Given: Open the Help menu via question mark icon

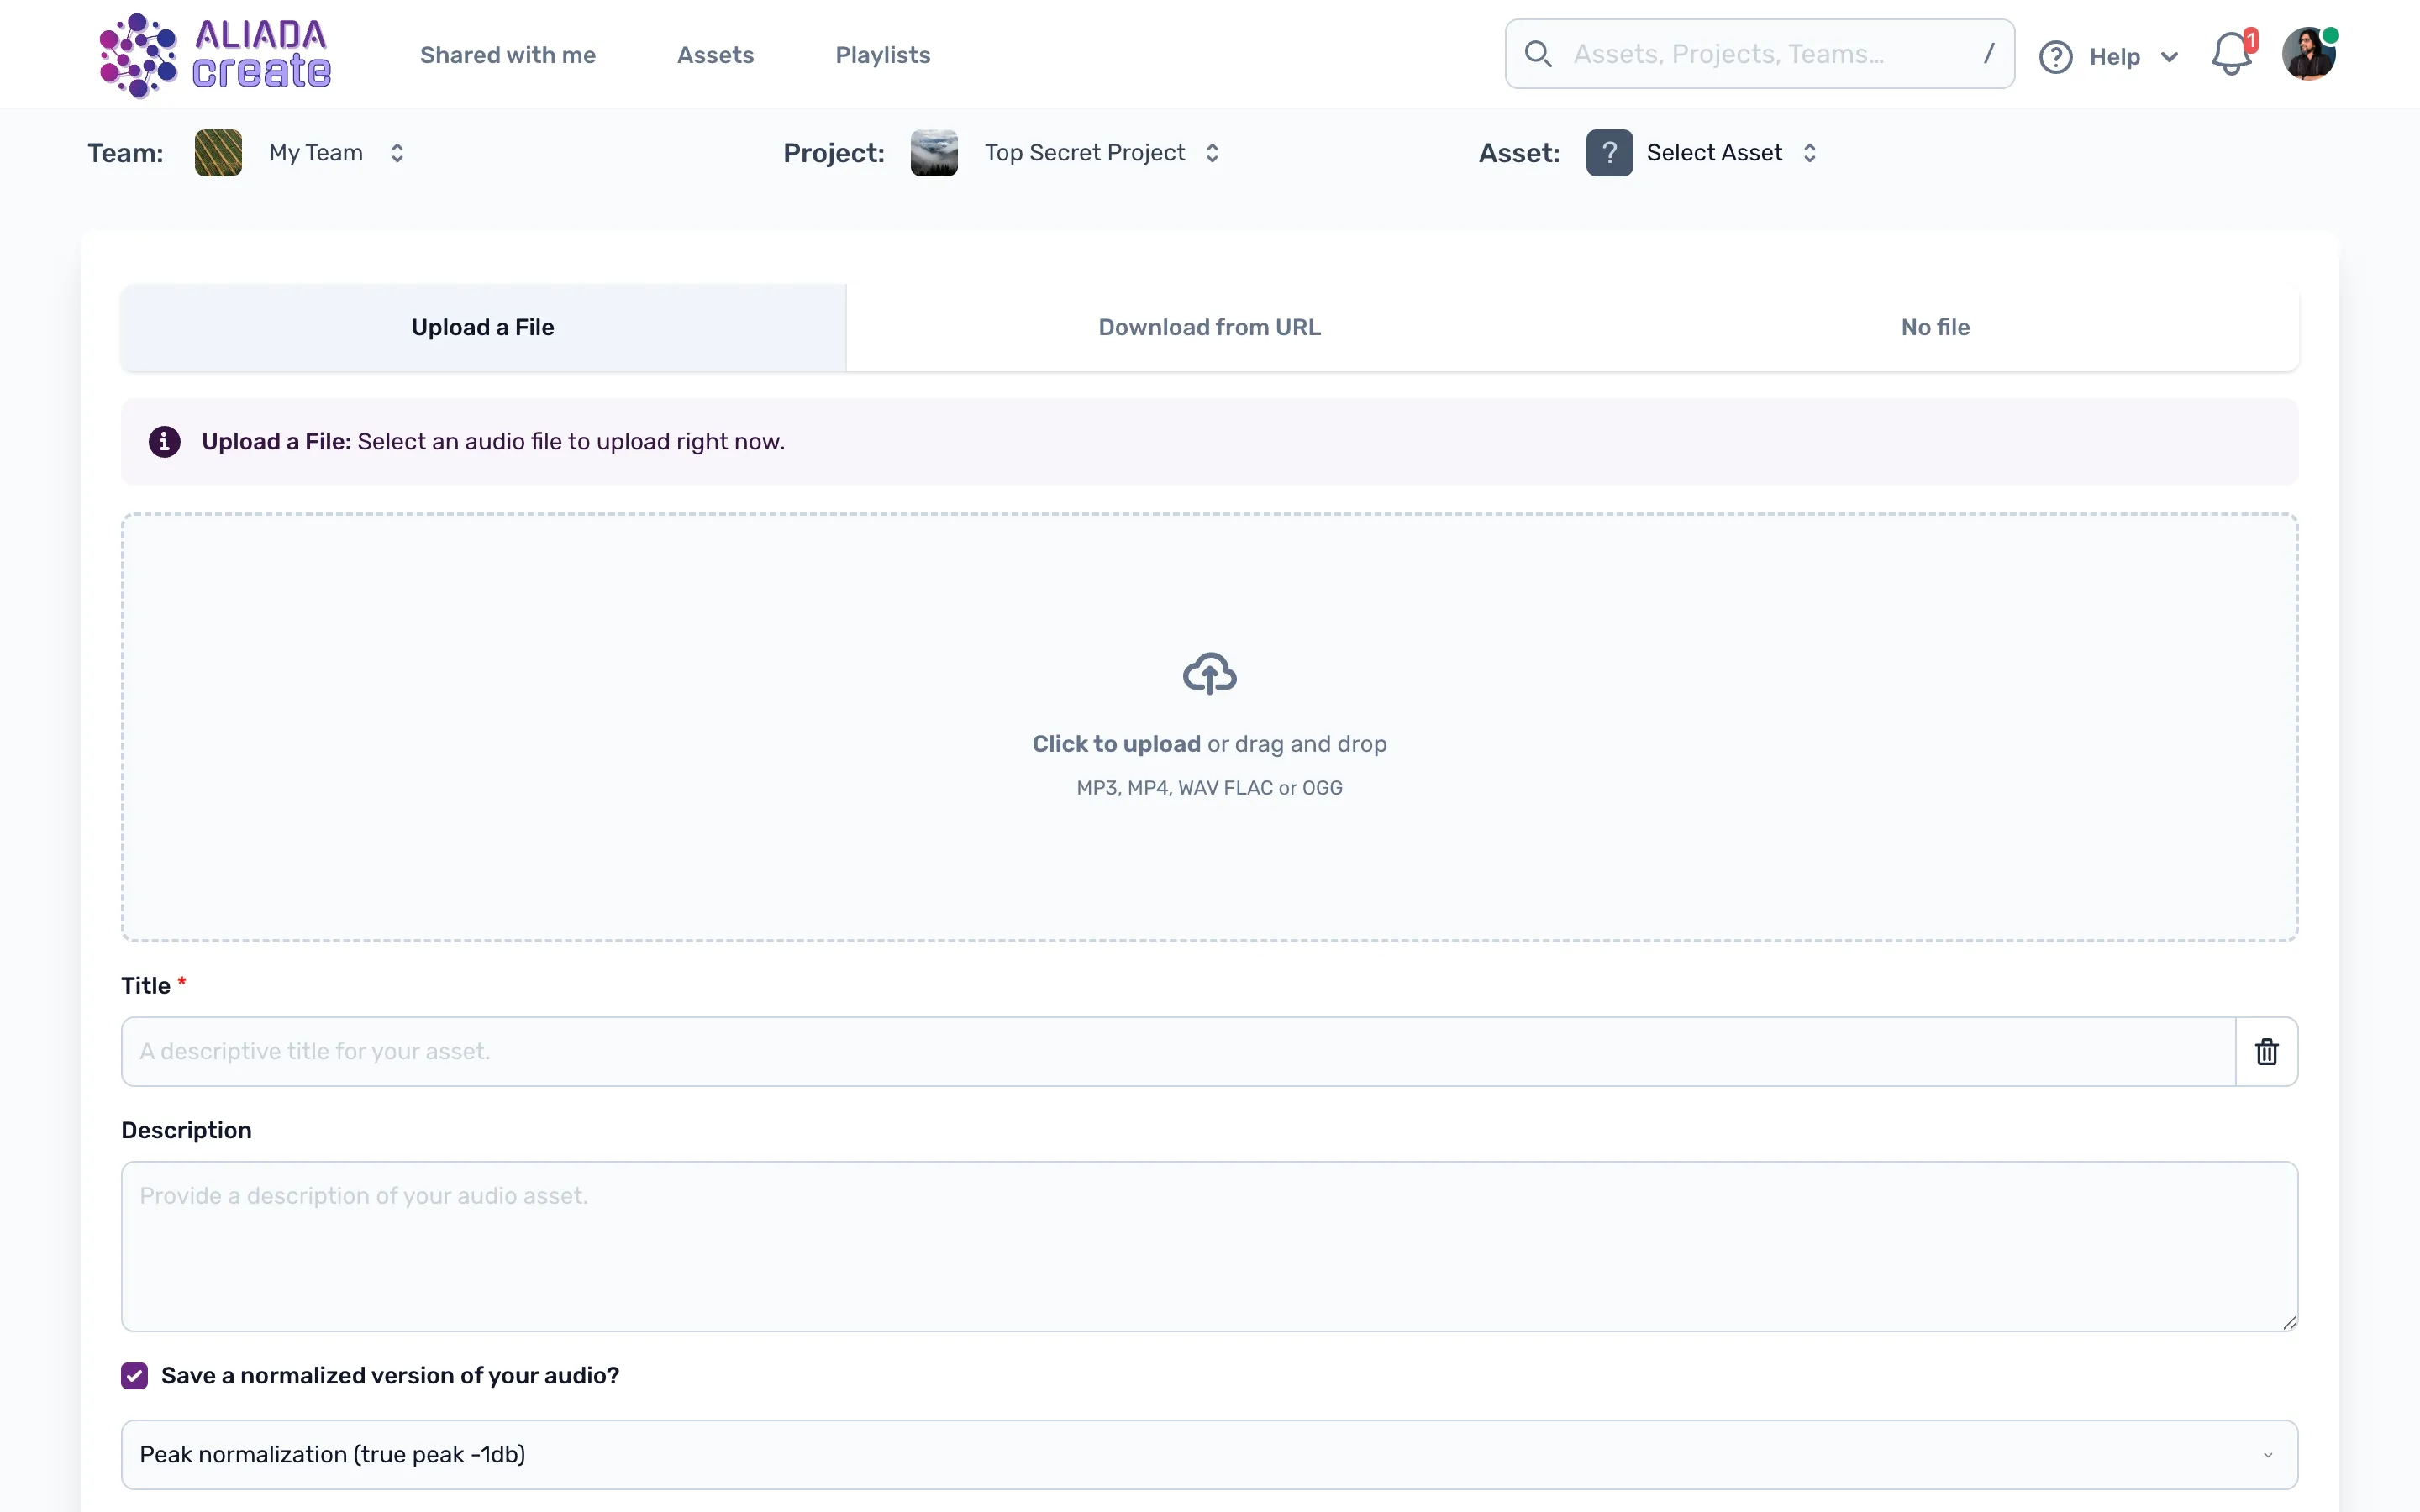Looking at the screenshot, I should [x=2055, y=55].
